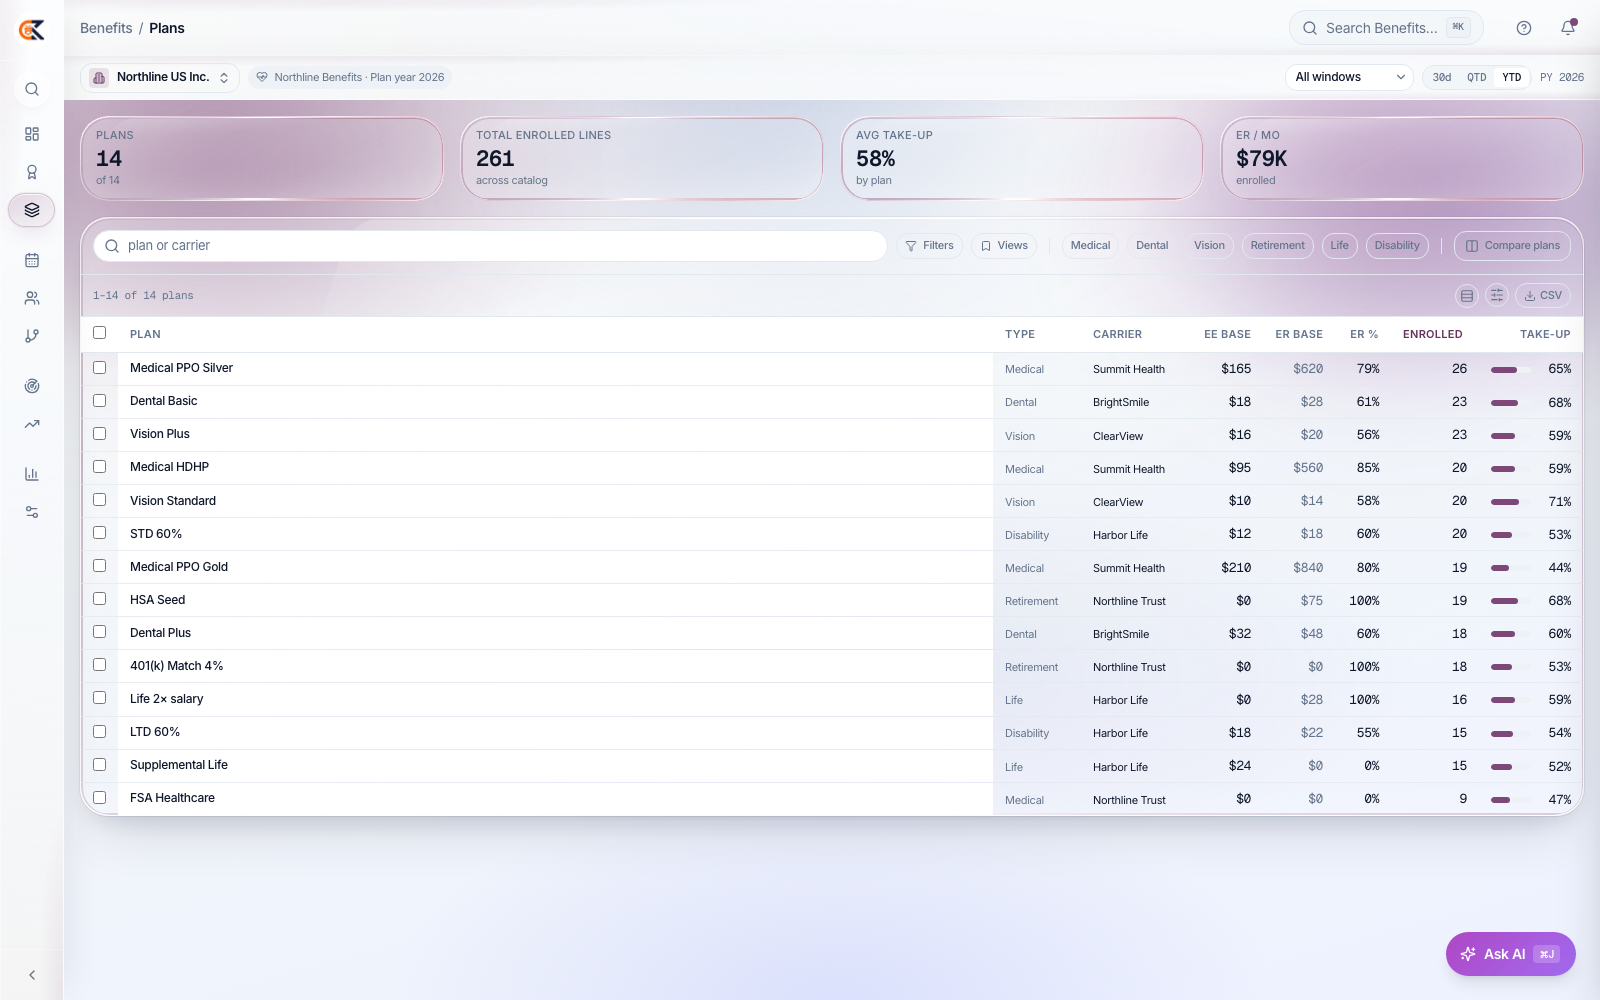Click the funnel icon on Filters
The width and height of the screenshot is (1600, 1000).
click(x=911, y=246)
